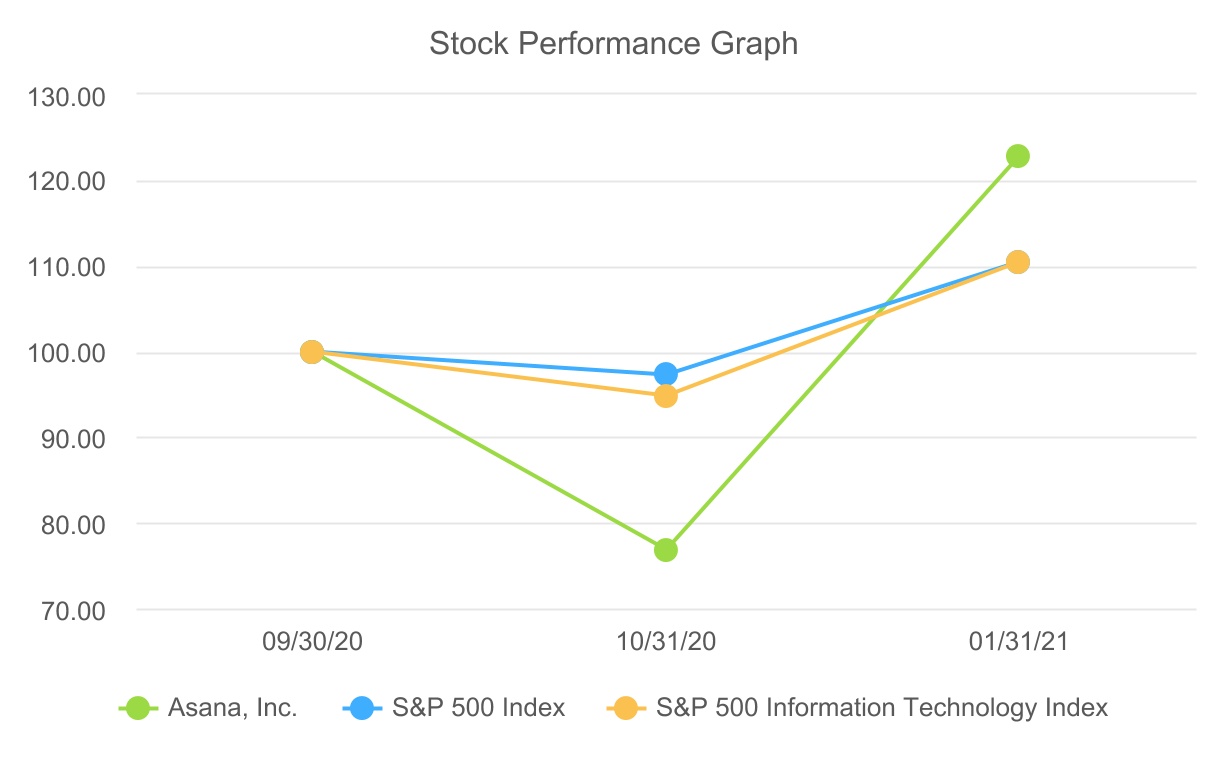Screen dimensions: 1226x760
Task: Click the green Asana legend marker
Action: click(139, 708)
